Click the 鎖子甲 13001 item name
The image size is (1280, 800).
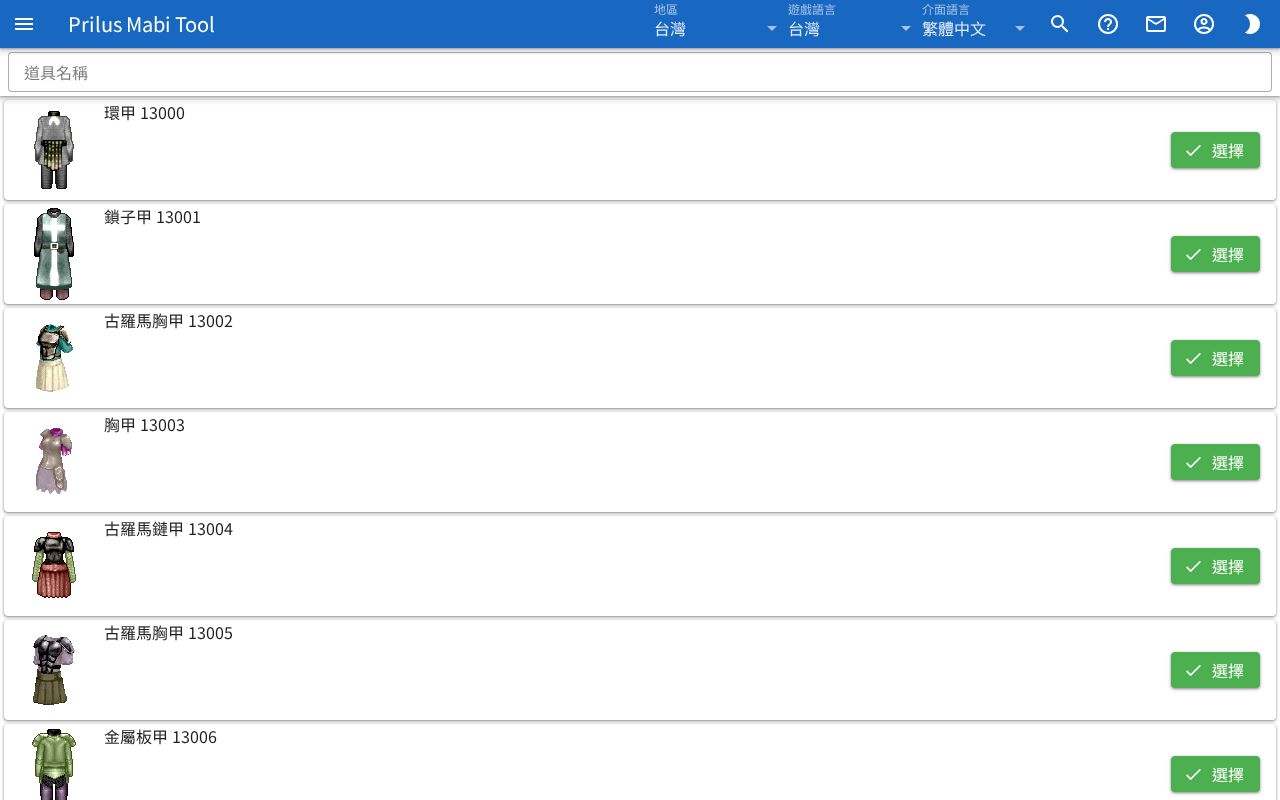(x=153, y=217)
